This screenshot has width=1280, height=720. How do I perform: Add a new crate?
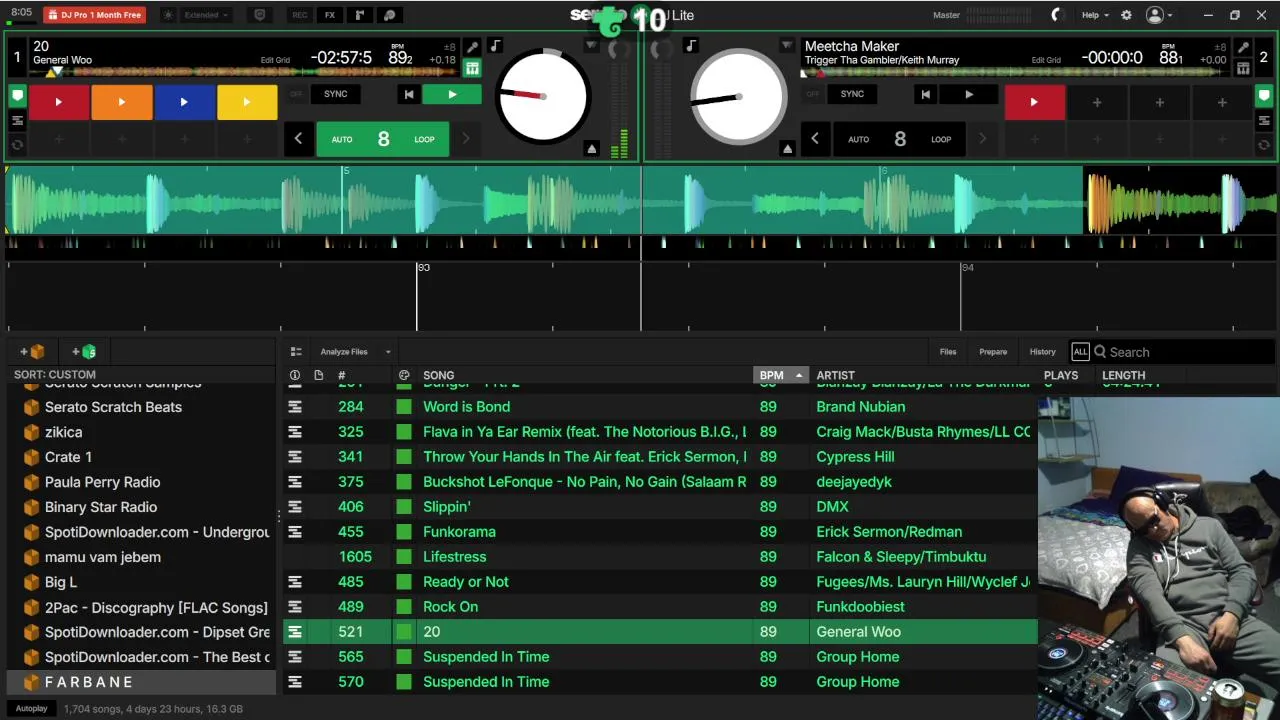coord(33,352)
